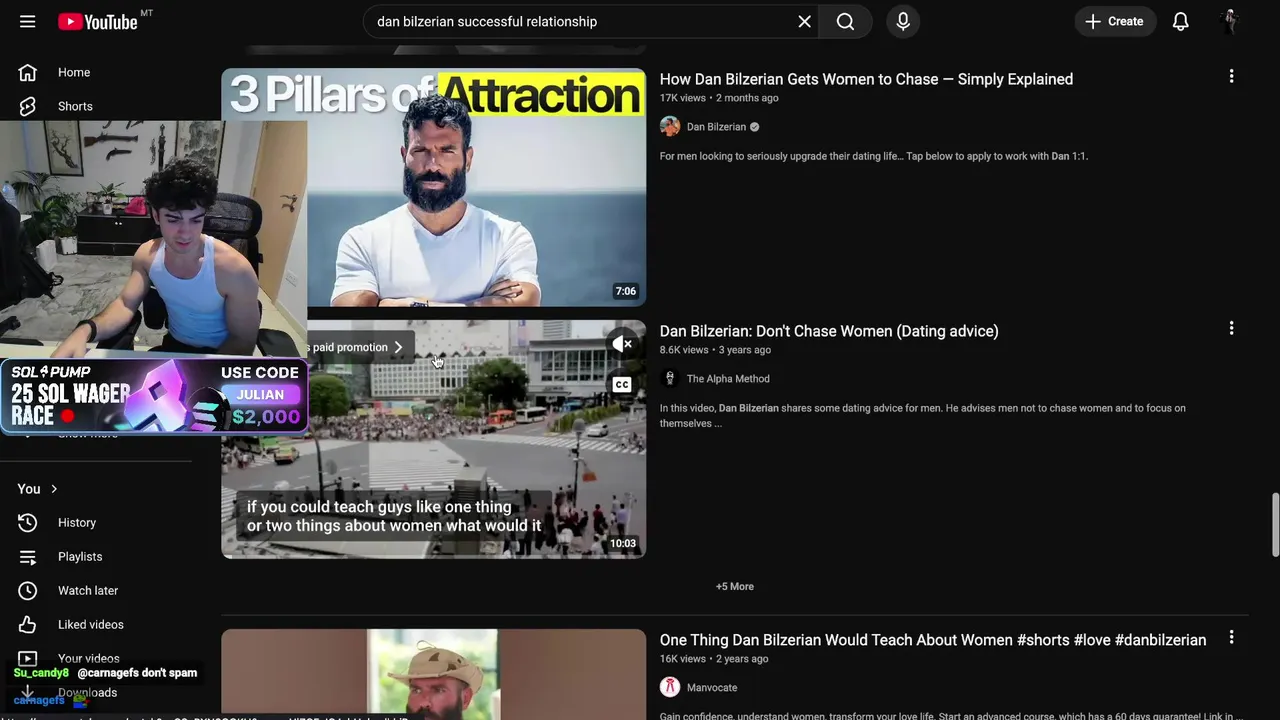Viewport: 1280px width, 720px height.
Task: Click the verified badge beside Dan Bilzerian
Action: point(755,127)
